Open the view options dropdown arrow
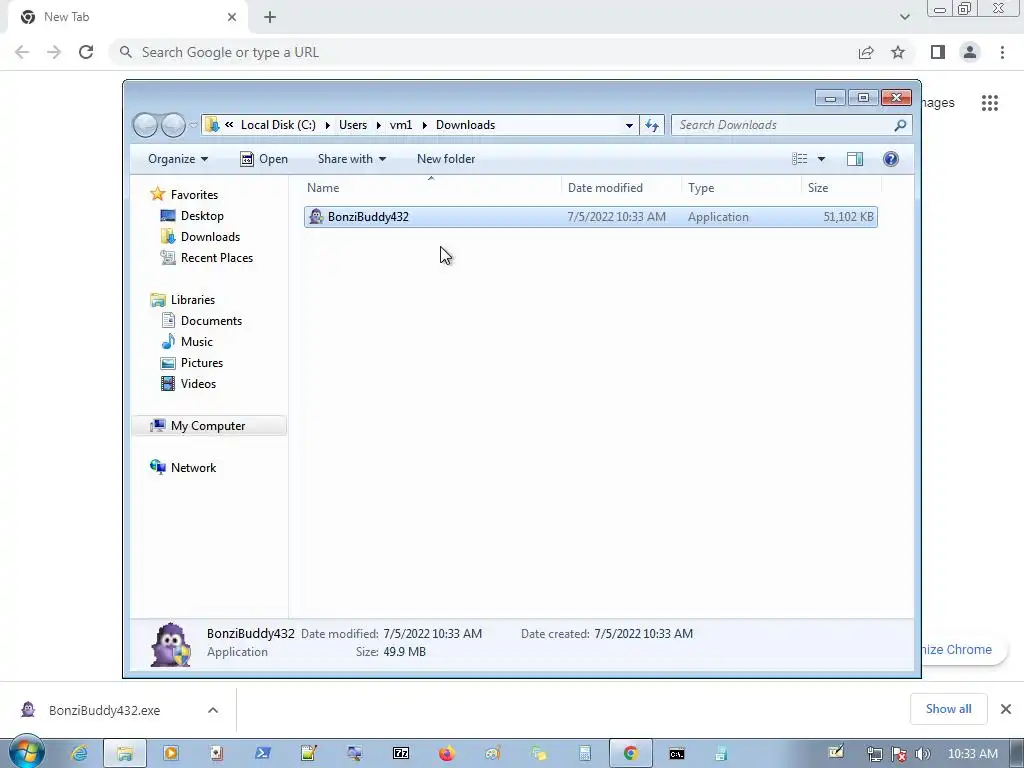Screen dimensions: 1024x768 (x=822, y=159)
